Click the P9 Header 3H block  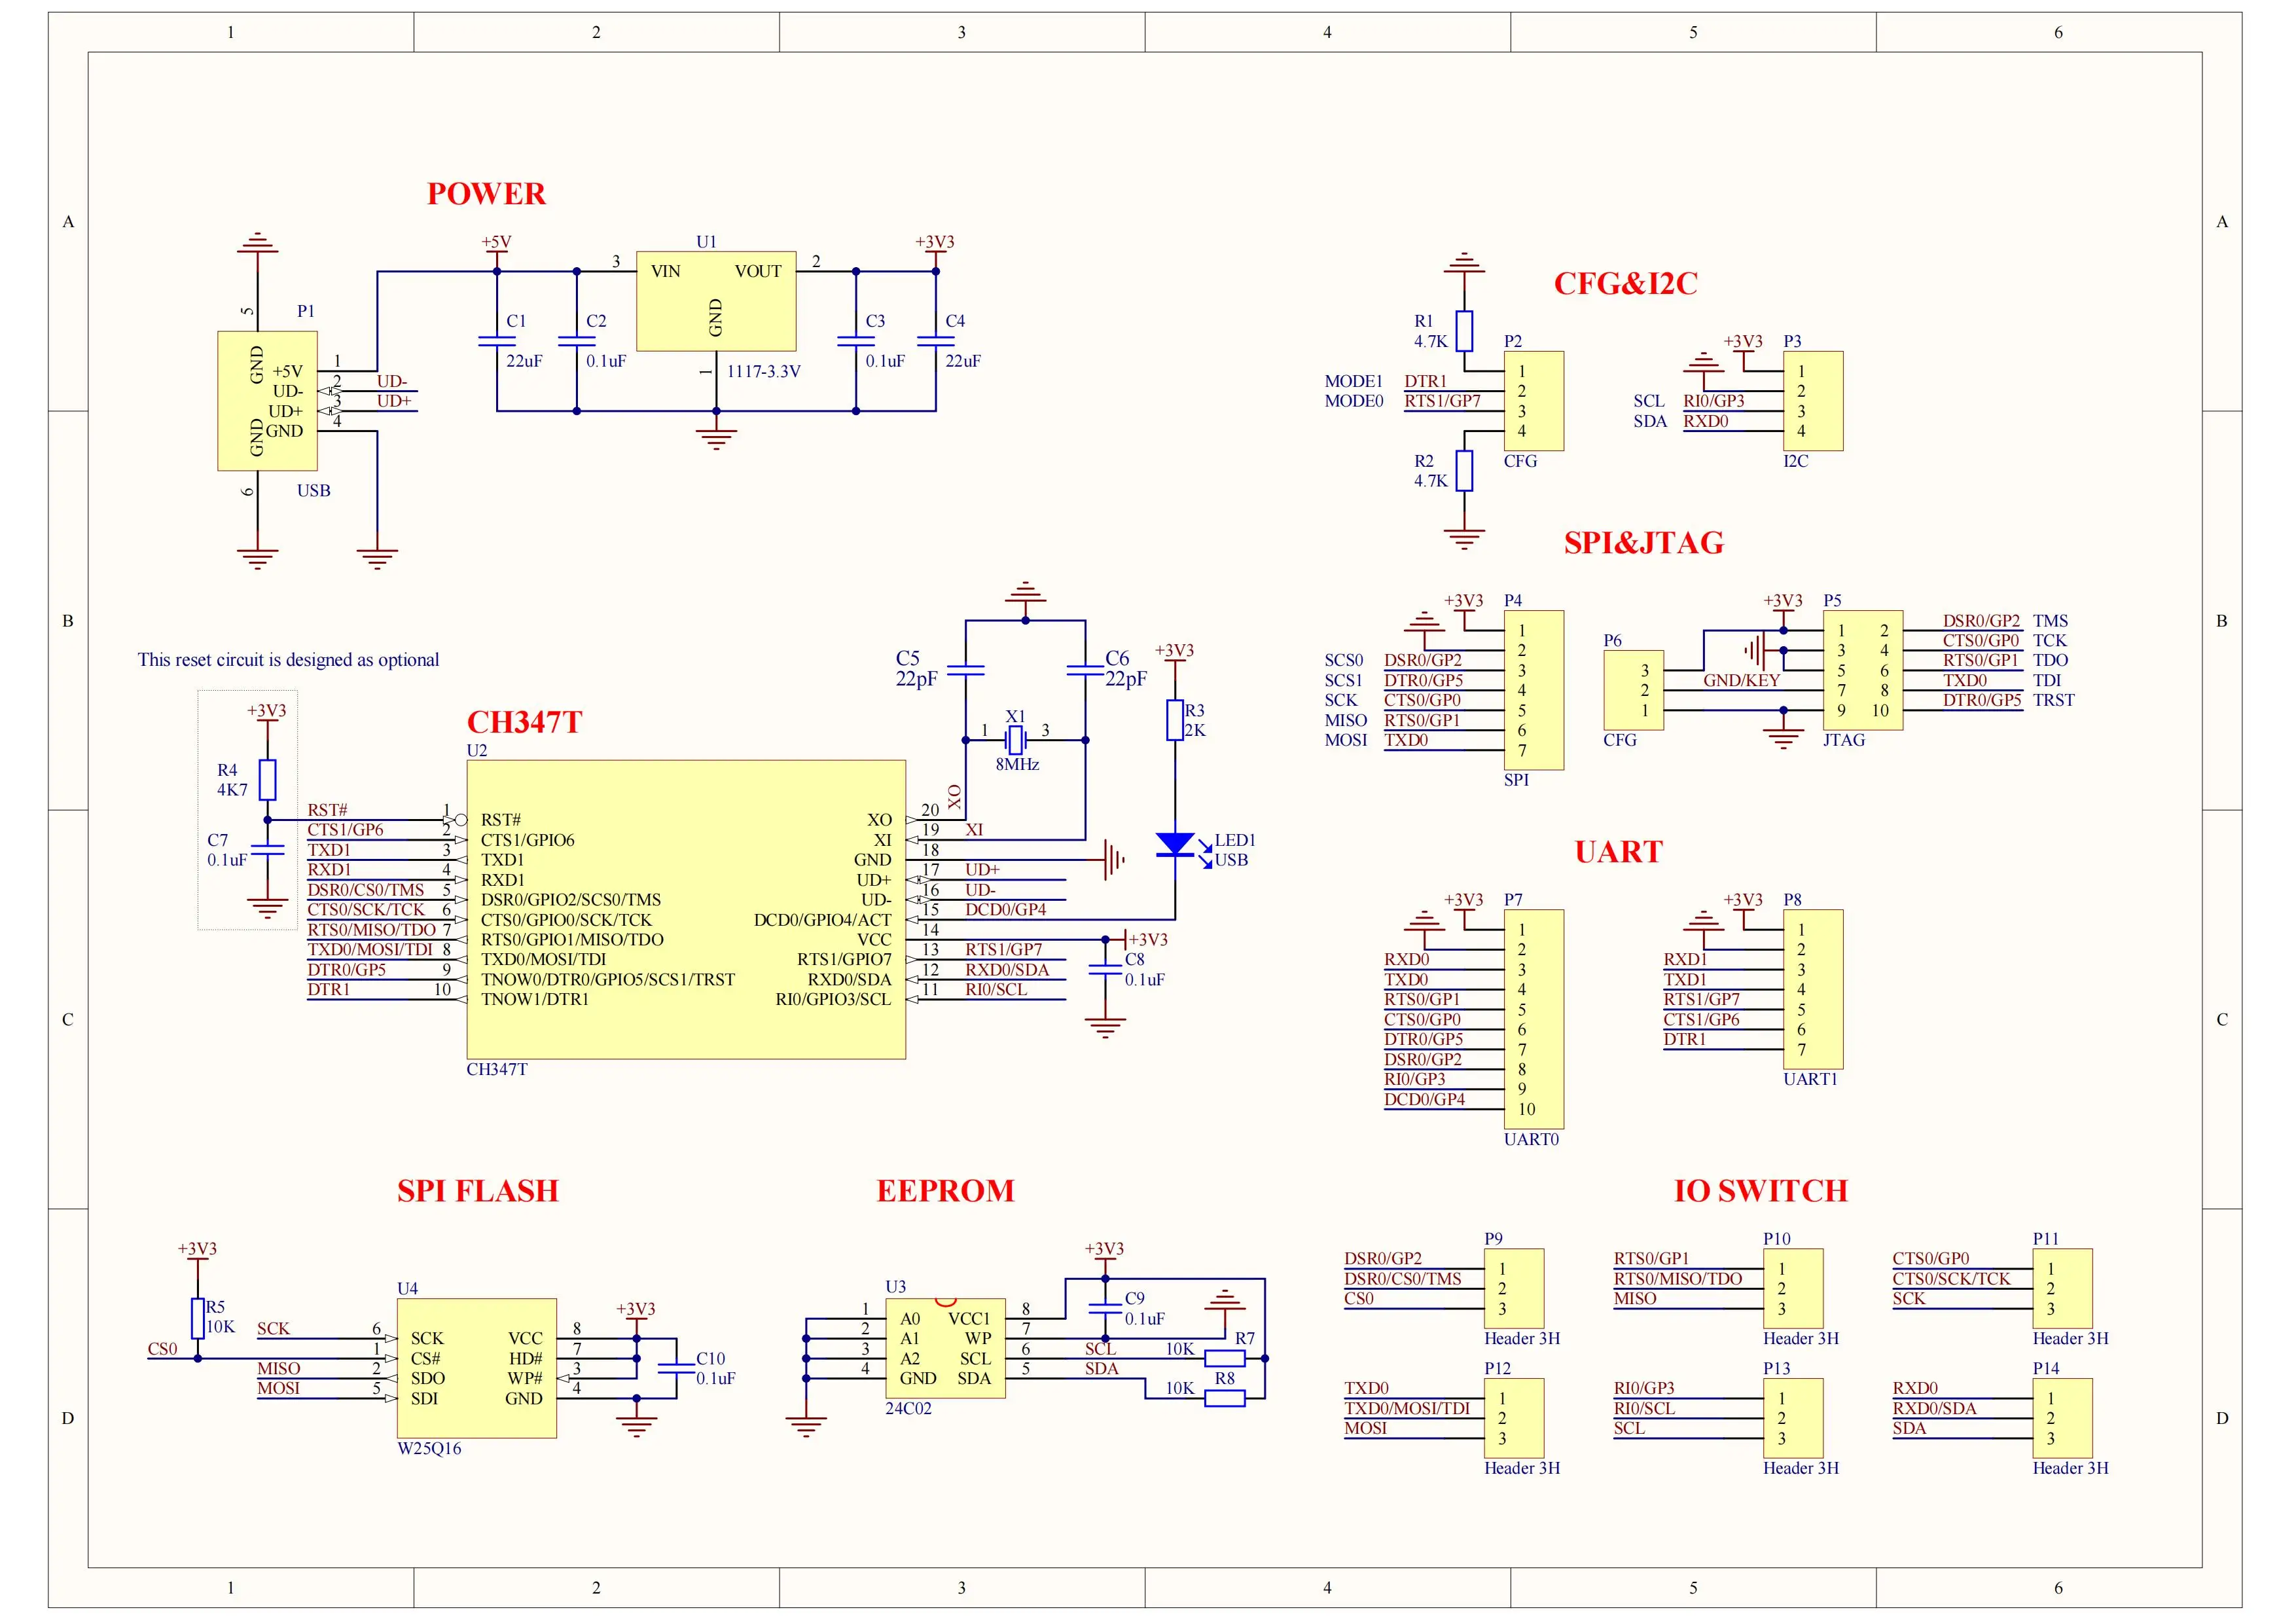[x=1514, y=1288]
